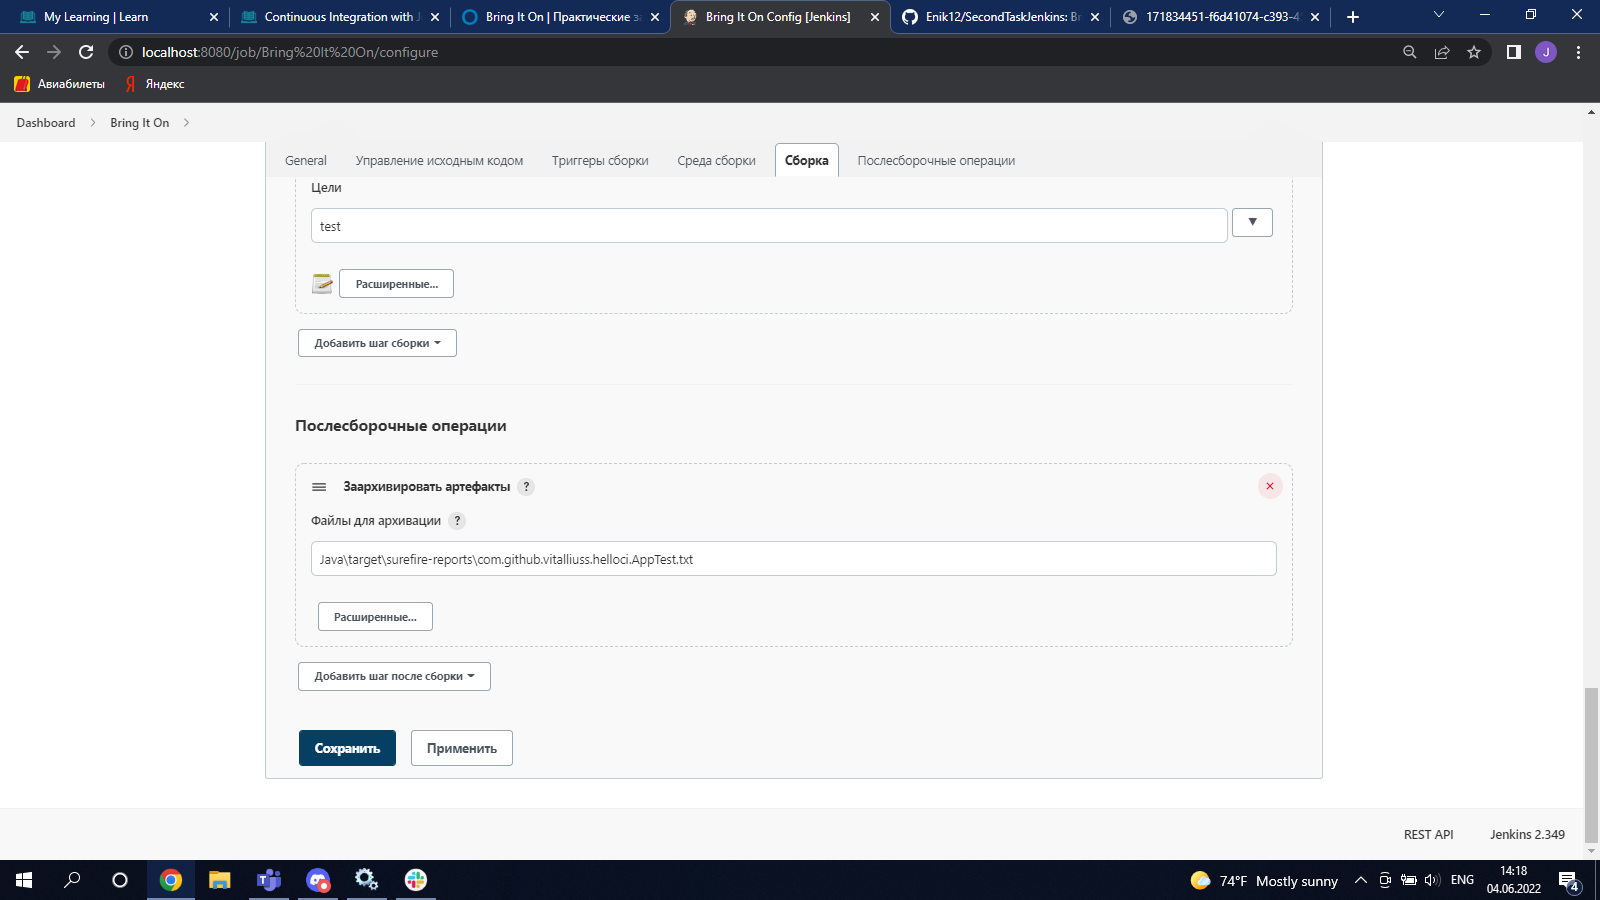Bookmark page with star icon
Viewport: 1600px width, 900px height.
click(1474, 52)
